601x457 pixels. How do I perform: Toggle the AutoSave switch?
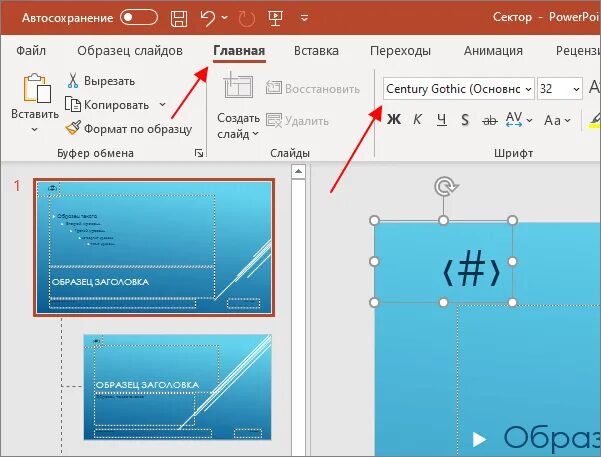139,18
